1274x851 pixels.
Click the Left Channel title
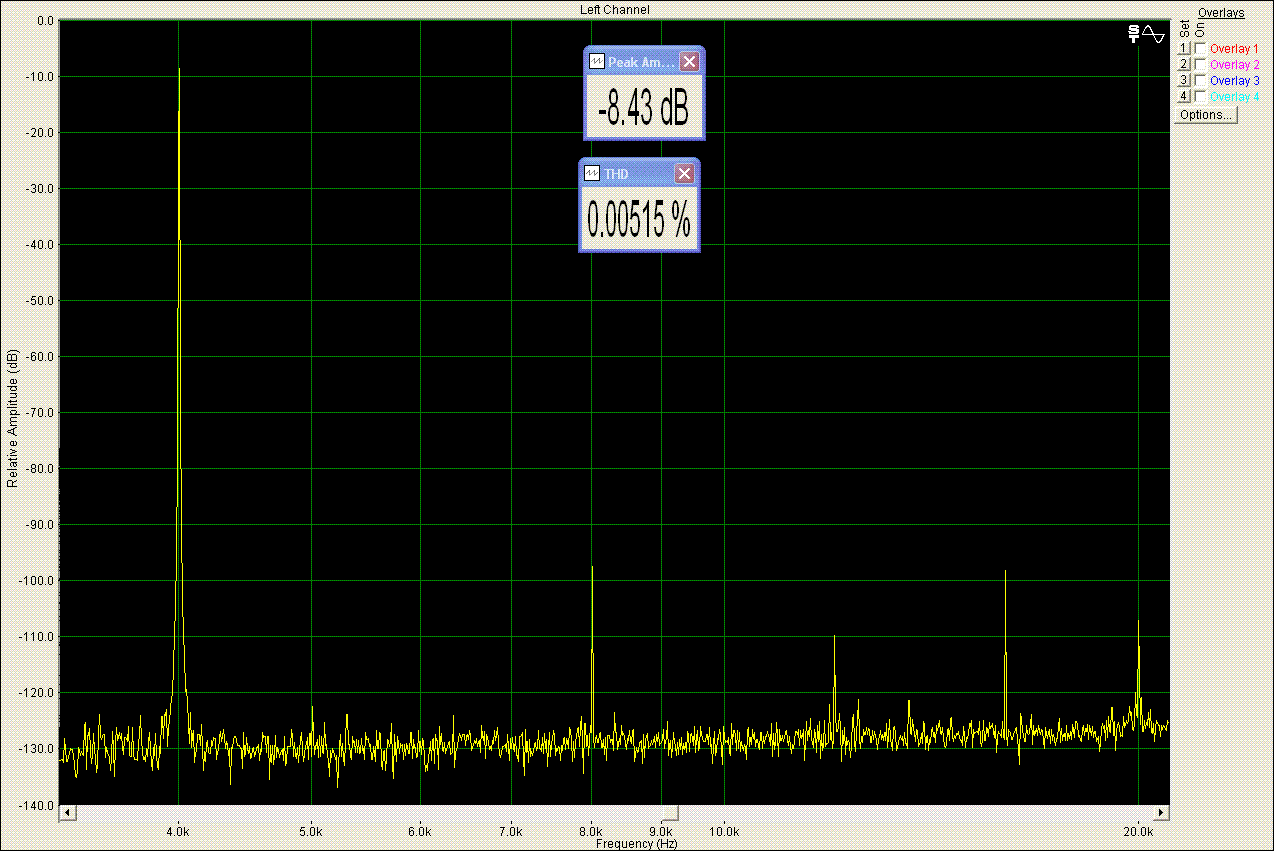[615, 10]
